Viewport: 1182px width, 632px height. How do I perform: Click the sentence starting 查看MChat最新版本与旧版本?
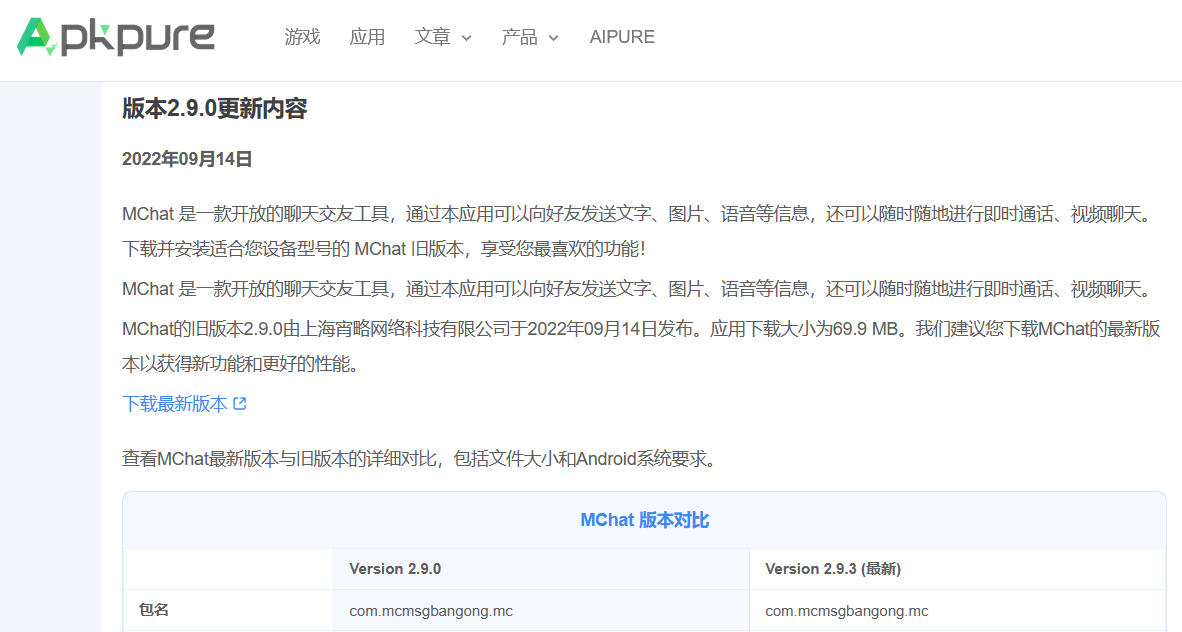tap(419, 459)
